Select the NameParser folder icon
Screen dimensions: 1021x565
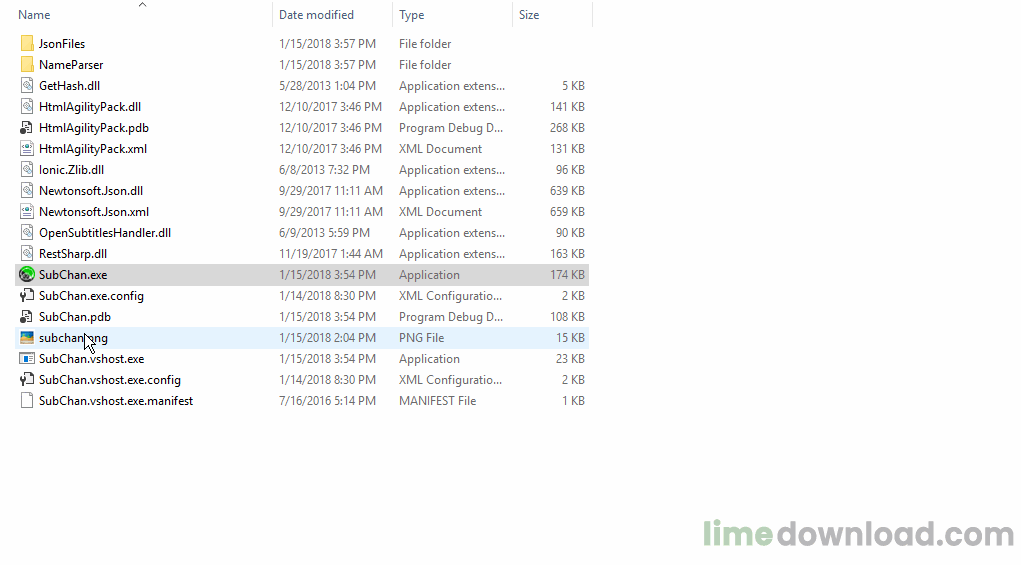[x=27, y=64]
